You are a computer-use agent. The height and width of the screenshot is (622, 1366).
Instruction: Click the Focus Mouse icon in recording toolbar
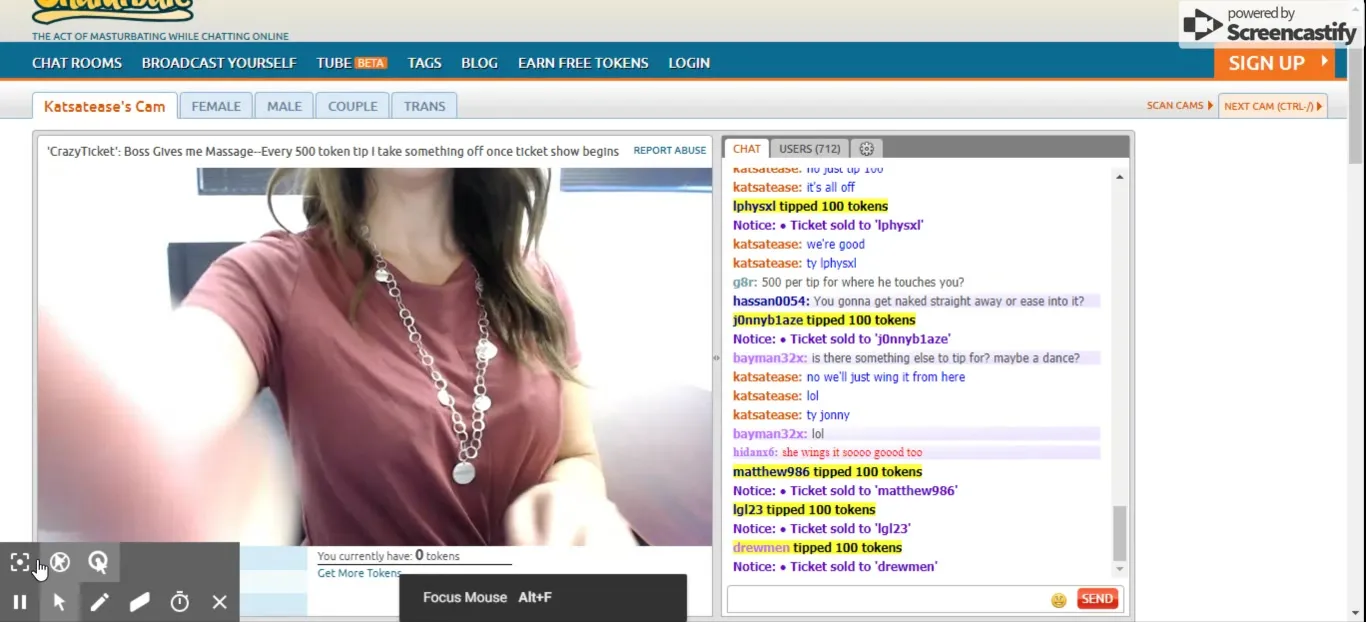tap(20, 562)
